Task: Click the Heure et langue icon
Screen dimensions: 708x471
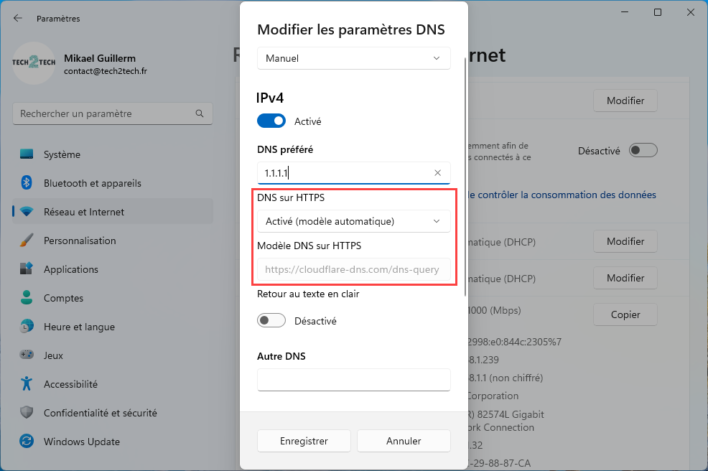Action: [26, 326]
